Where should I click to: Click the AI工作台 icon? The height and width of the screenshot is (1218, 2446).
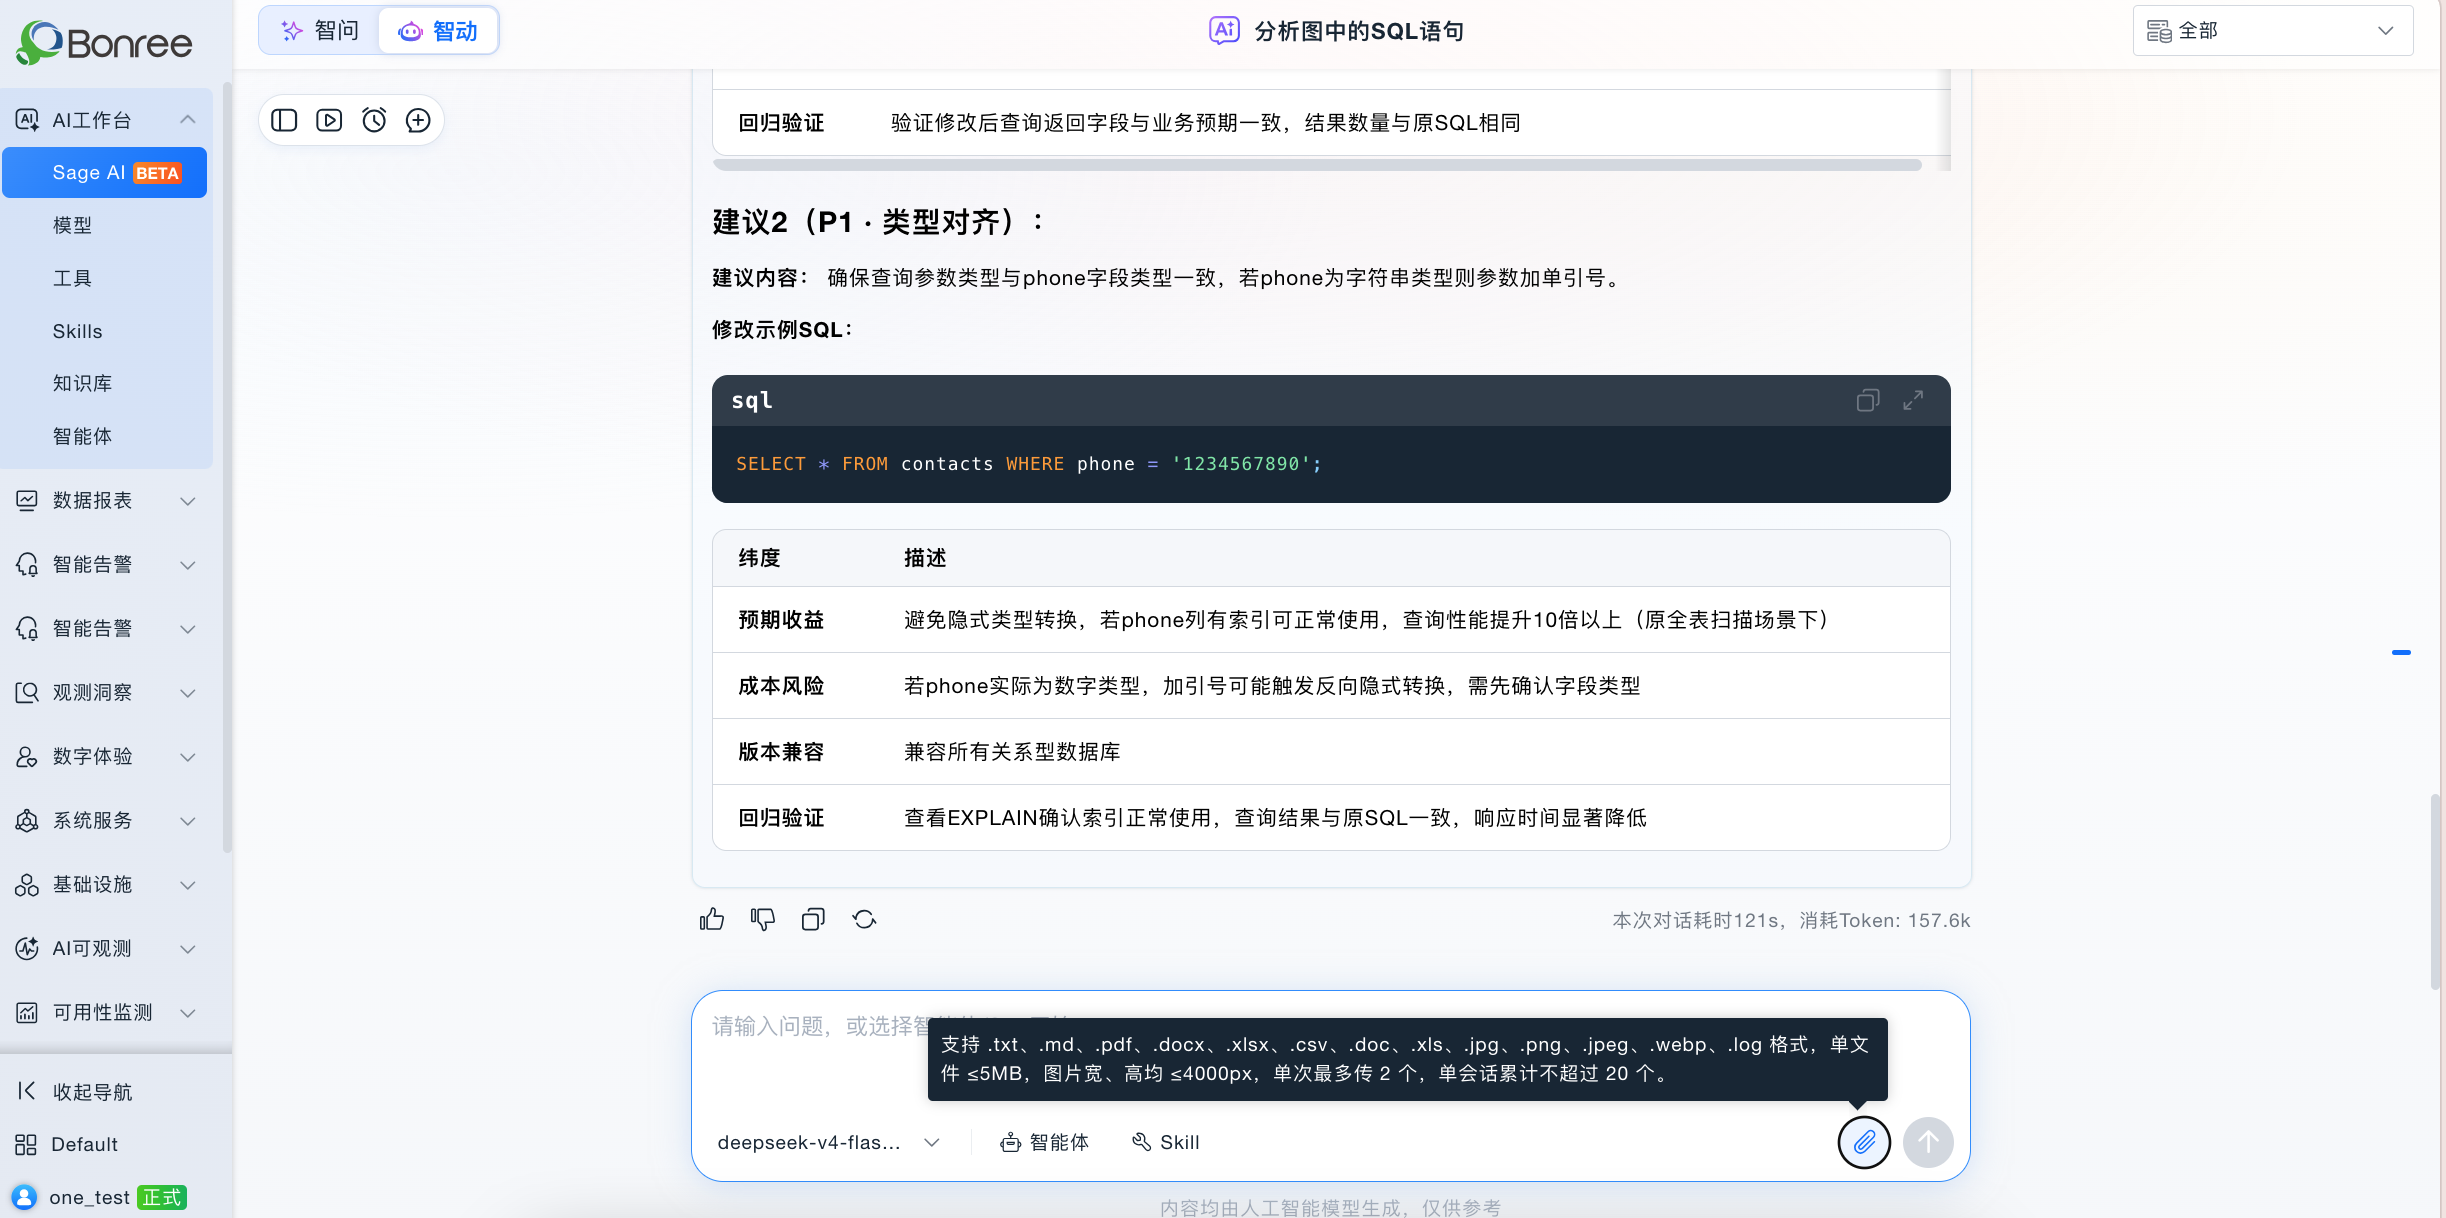[27, 120]
